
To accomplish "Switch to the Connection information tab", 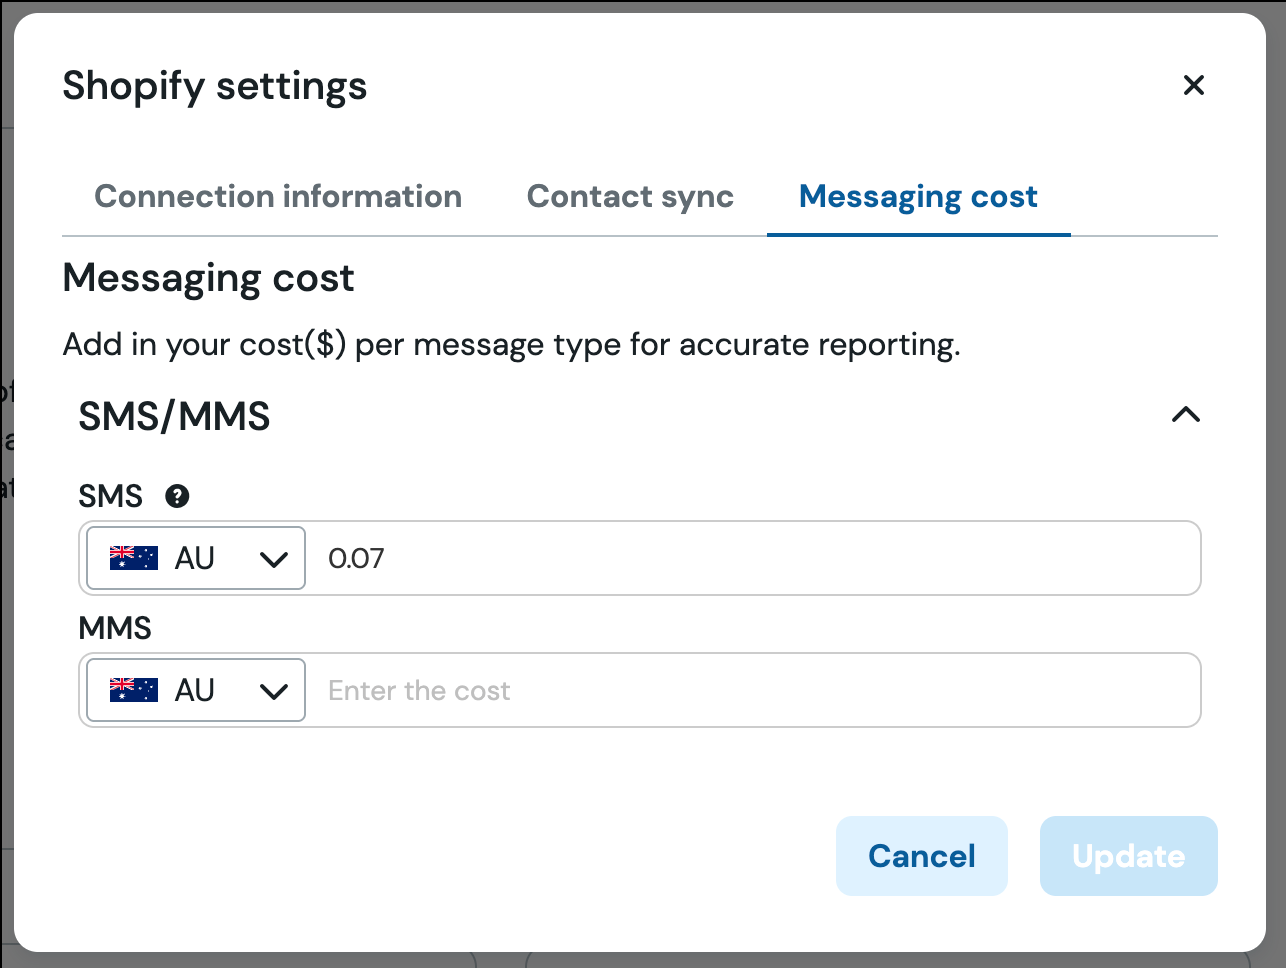I will [277, 196].
